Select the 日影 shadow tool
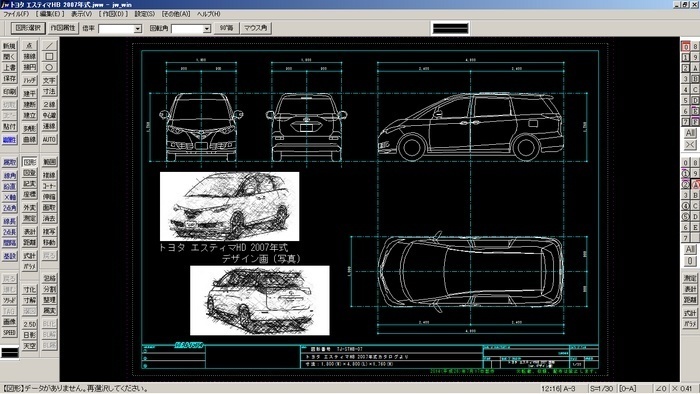The width and height of the screenshot is (700, 394). click(x=29, y=335)
